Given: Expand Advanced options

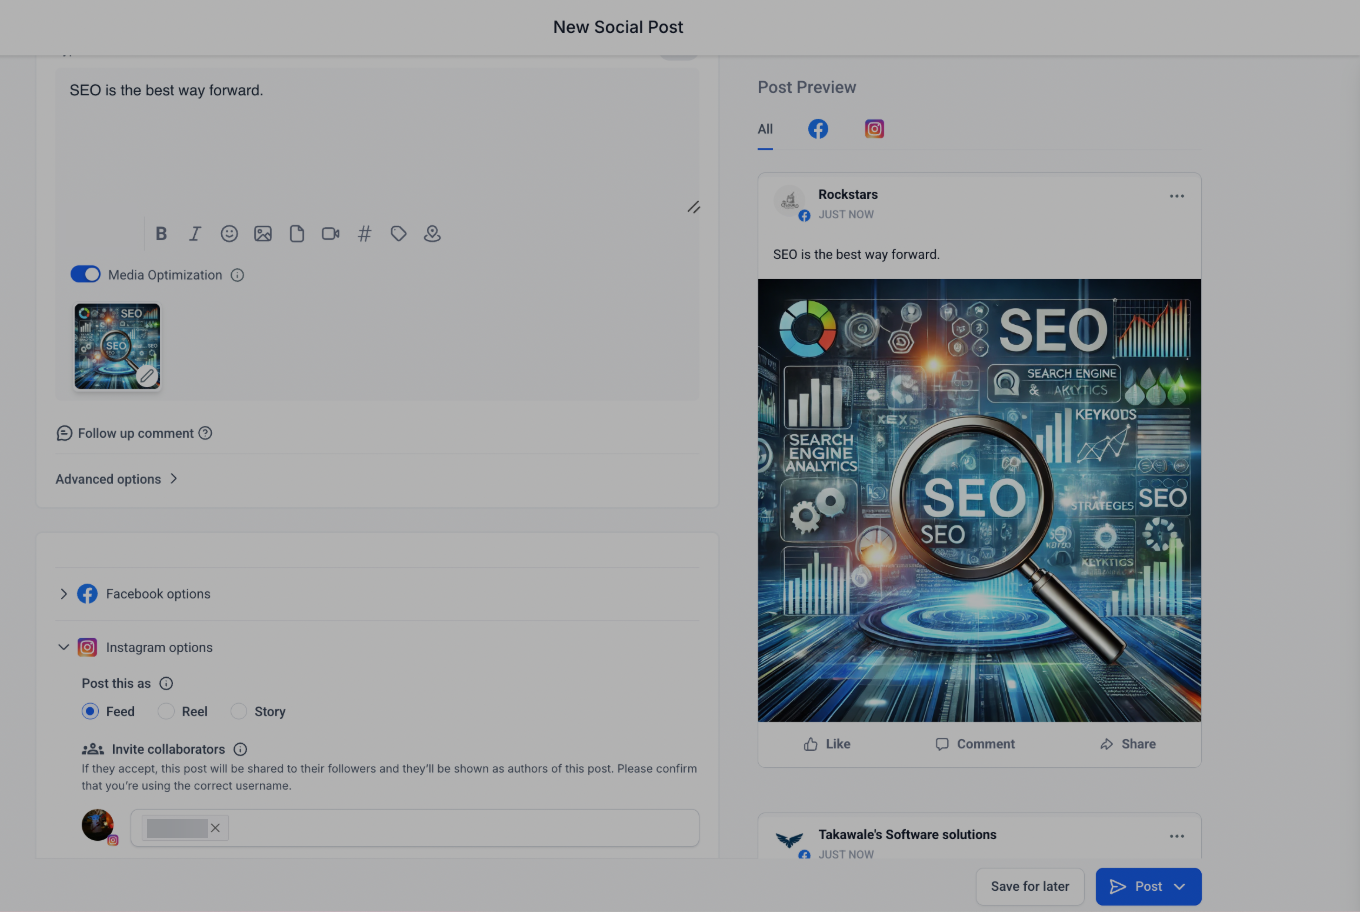Looking at the screenshot, I should [x=117, y=479].
